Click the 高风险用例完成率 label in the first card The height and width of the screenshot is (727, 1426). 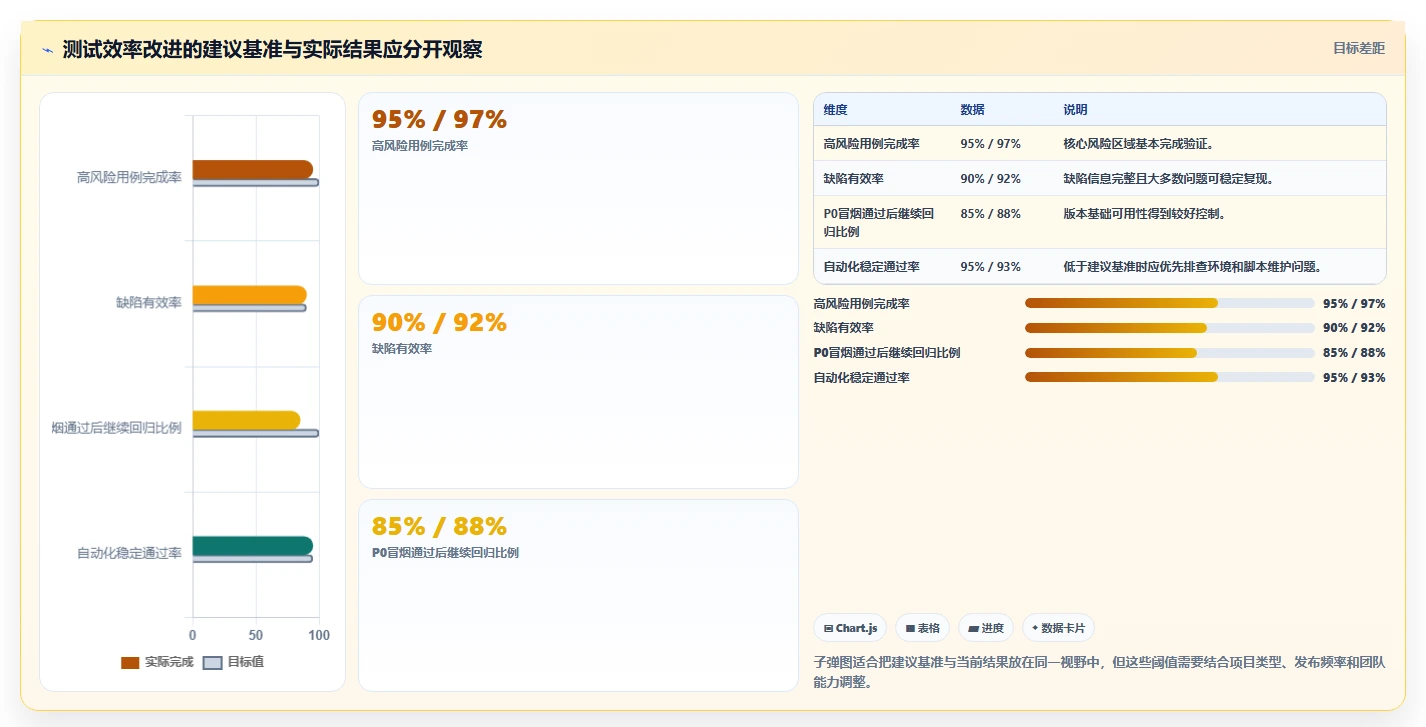tap(419, 146)
